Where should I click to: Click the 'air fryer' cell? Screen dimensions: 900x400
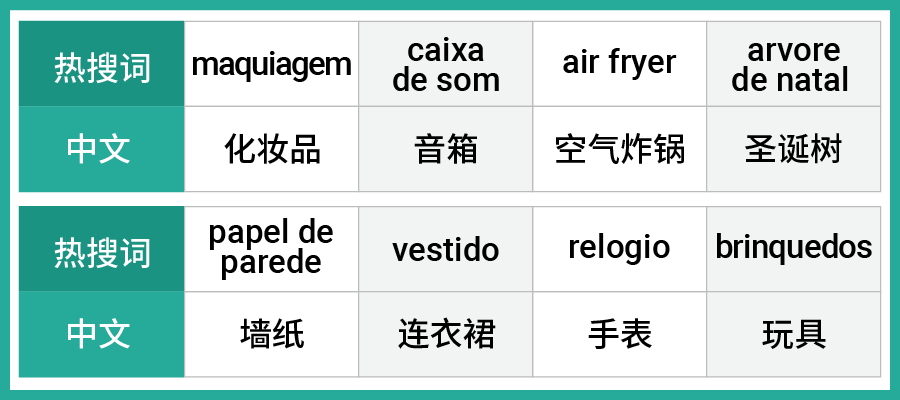click(619, 64)
